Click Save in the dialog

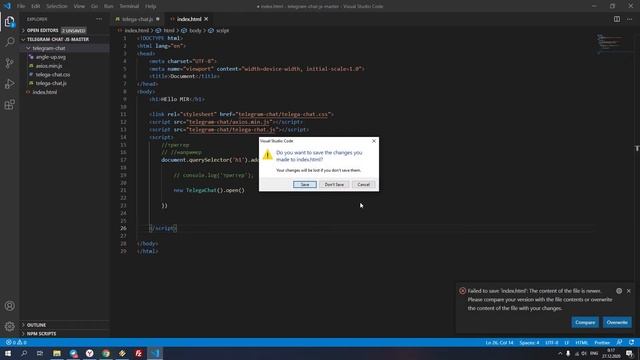point(305,184)
